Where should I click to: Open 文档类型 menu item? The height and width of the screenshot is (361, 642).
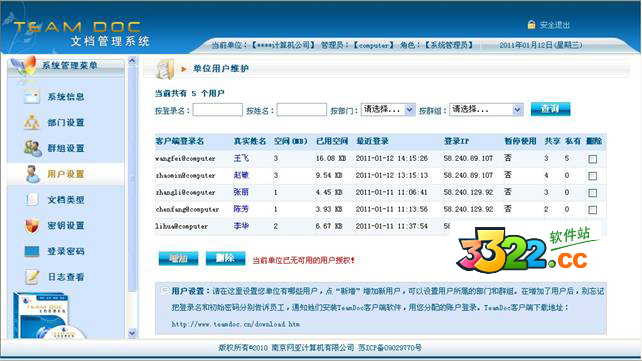click(66, 200)
